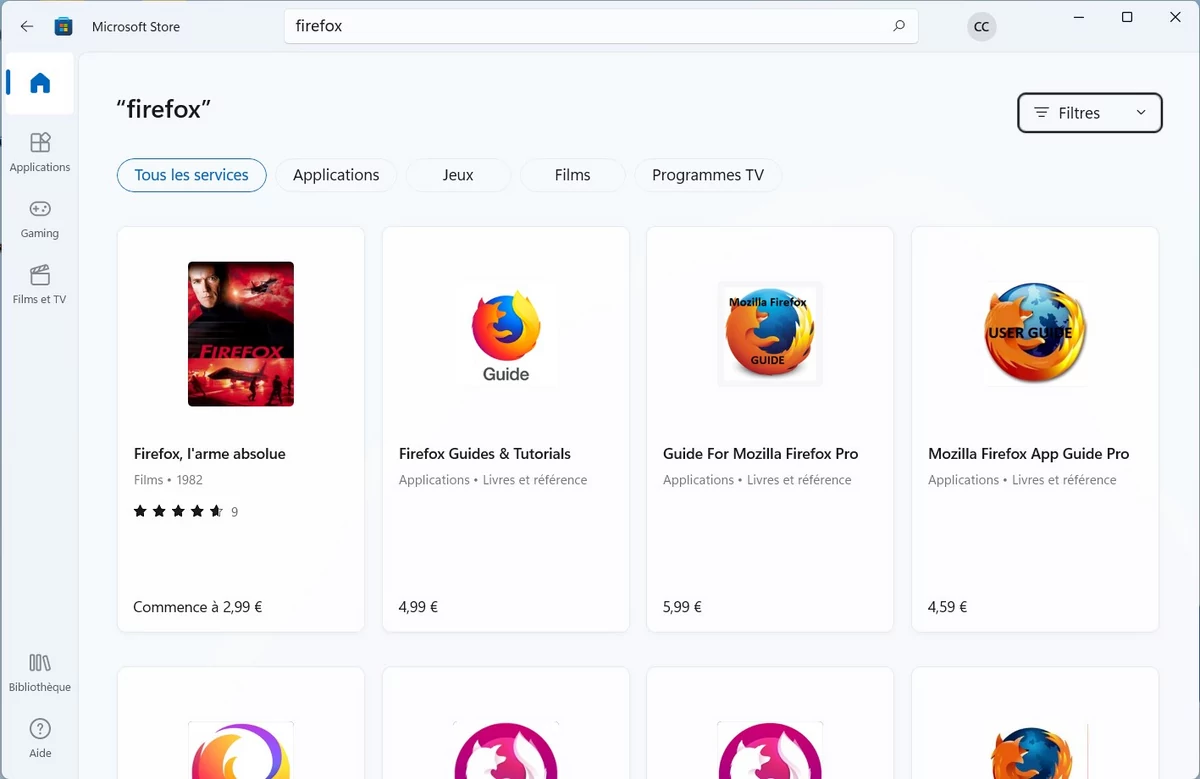Viewport: 1200px width, 779px height.
Task: Open the Gaming sidebar section
Action: (40, 218)
